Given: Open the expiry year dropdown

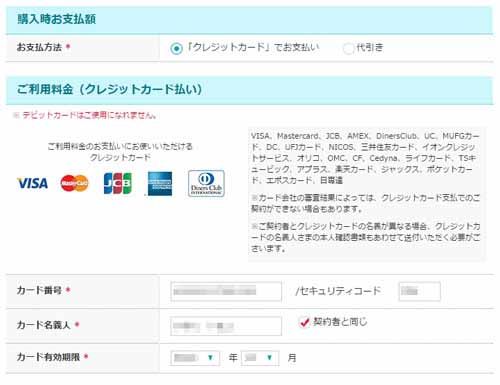Looking at the screenshot, I should pyautogui.click(x=195, y=358).
